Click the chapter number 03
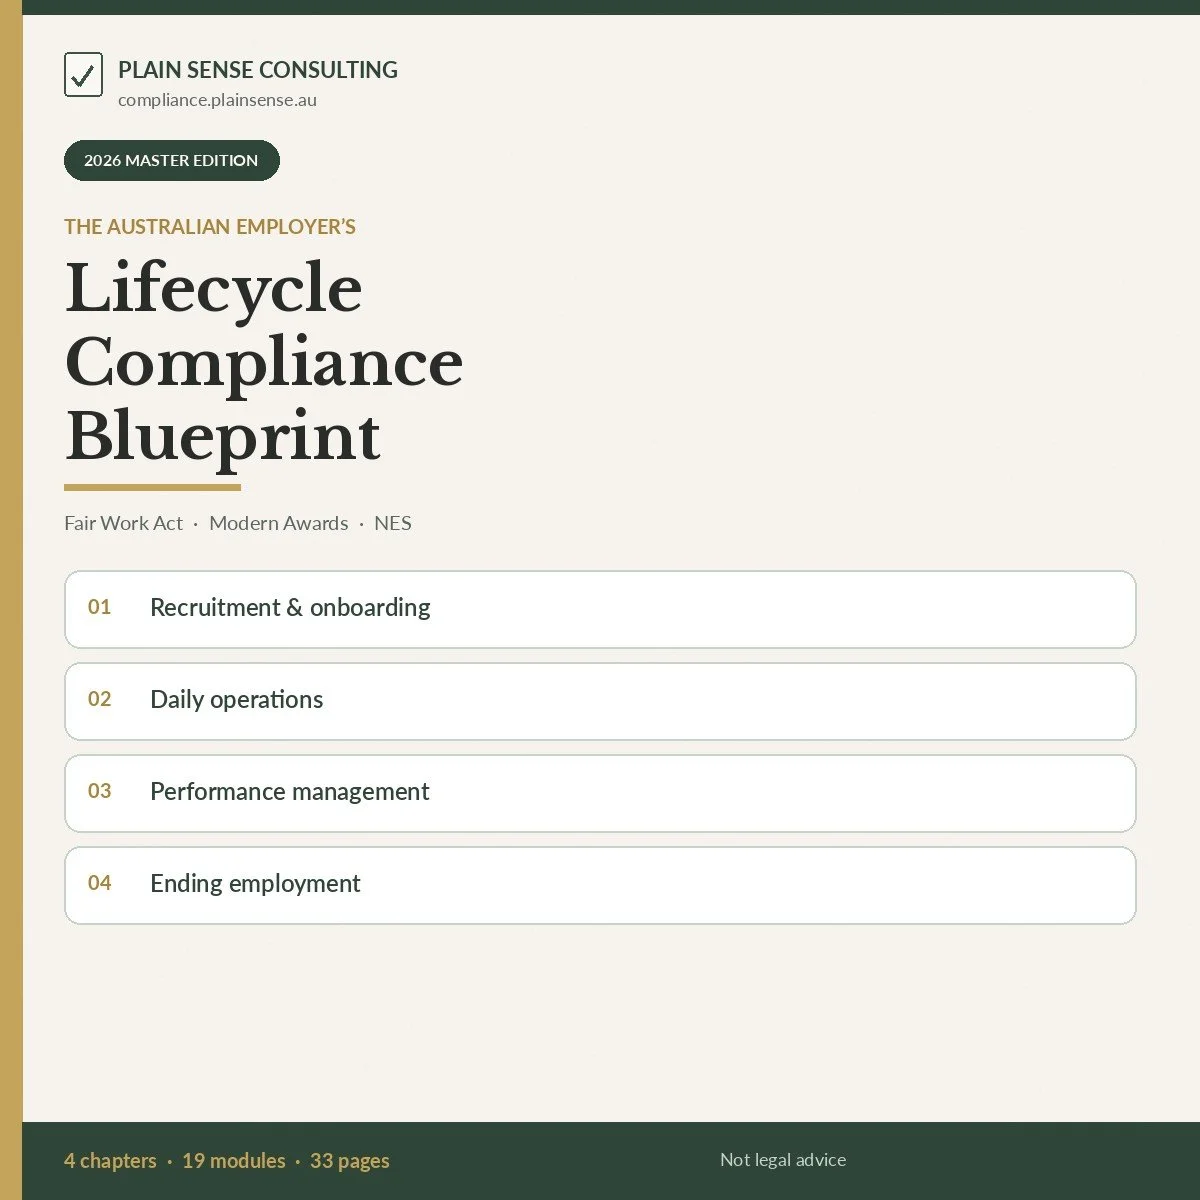Screen dimensions: 1200x1200 pos(100,791)
